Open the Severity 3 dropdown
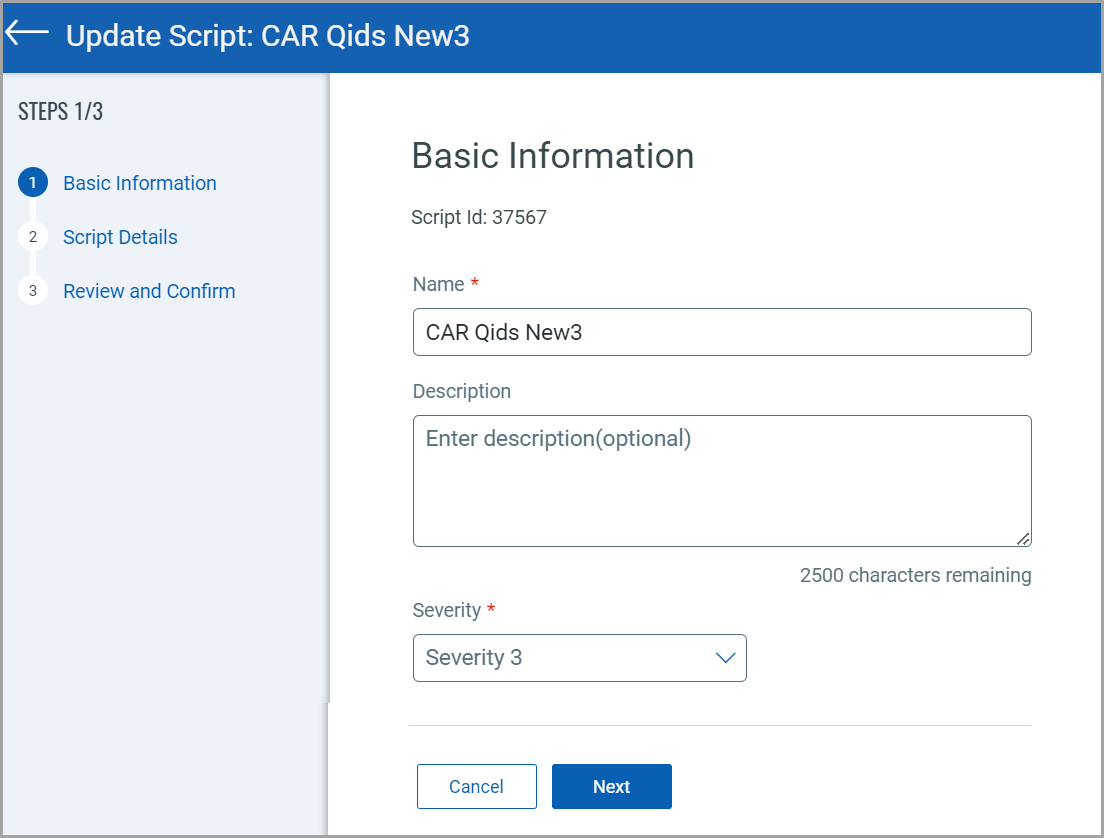 pyautogui.click(x=579, y=658)
